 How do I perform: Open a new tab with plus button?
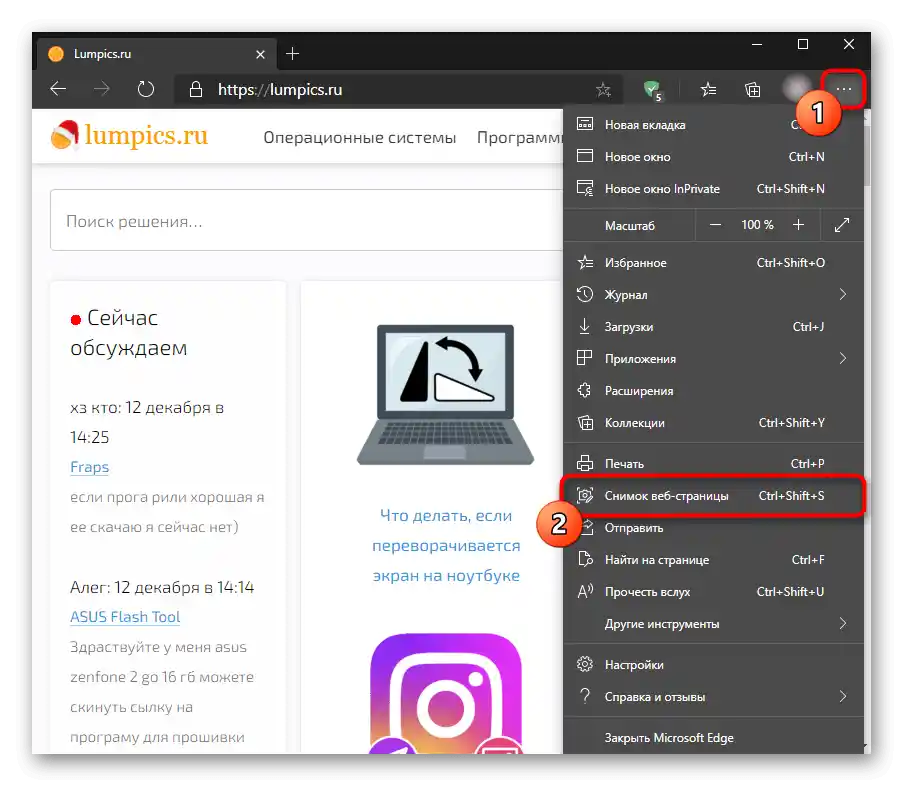[x=293, y=54]
